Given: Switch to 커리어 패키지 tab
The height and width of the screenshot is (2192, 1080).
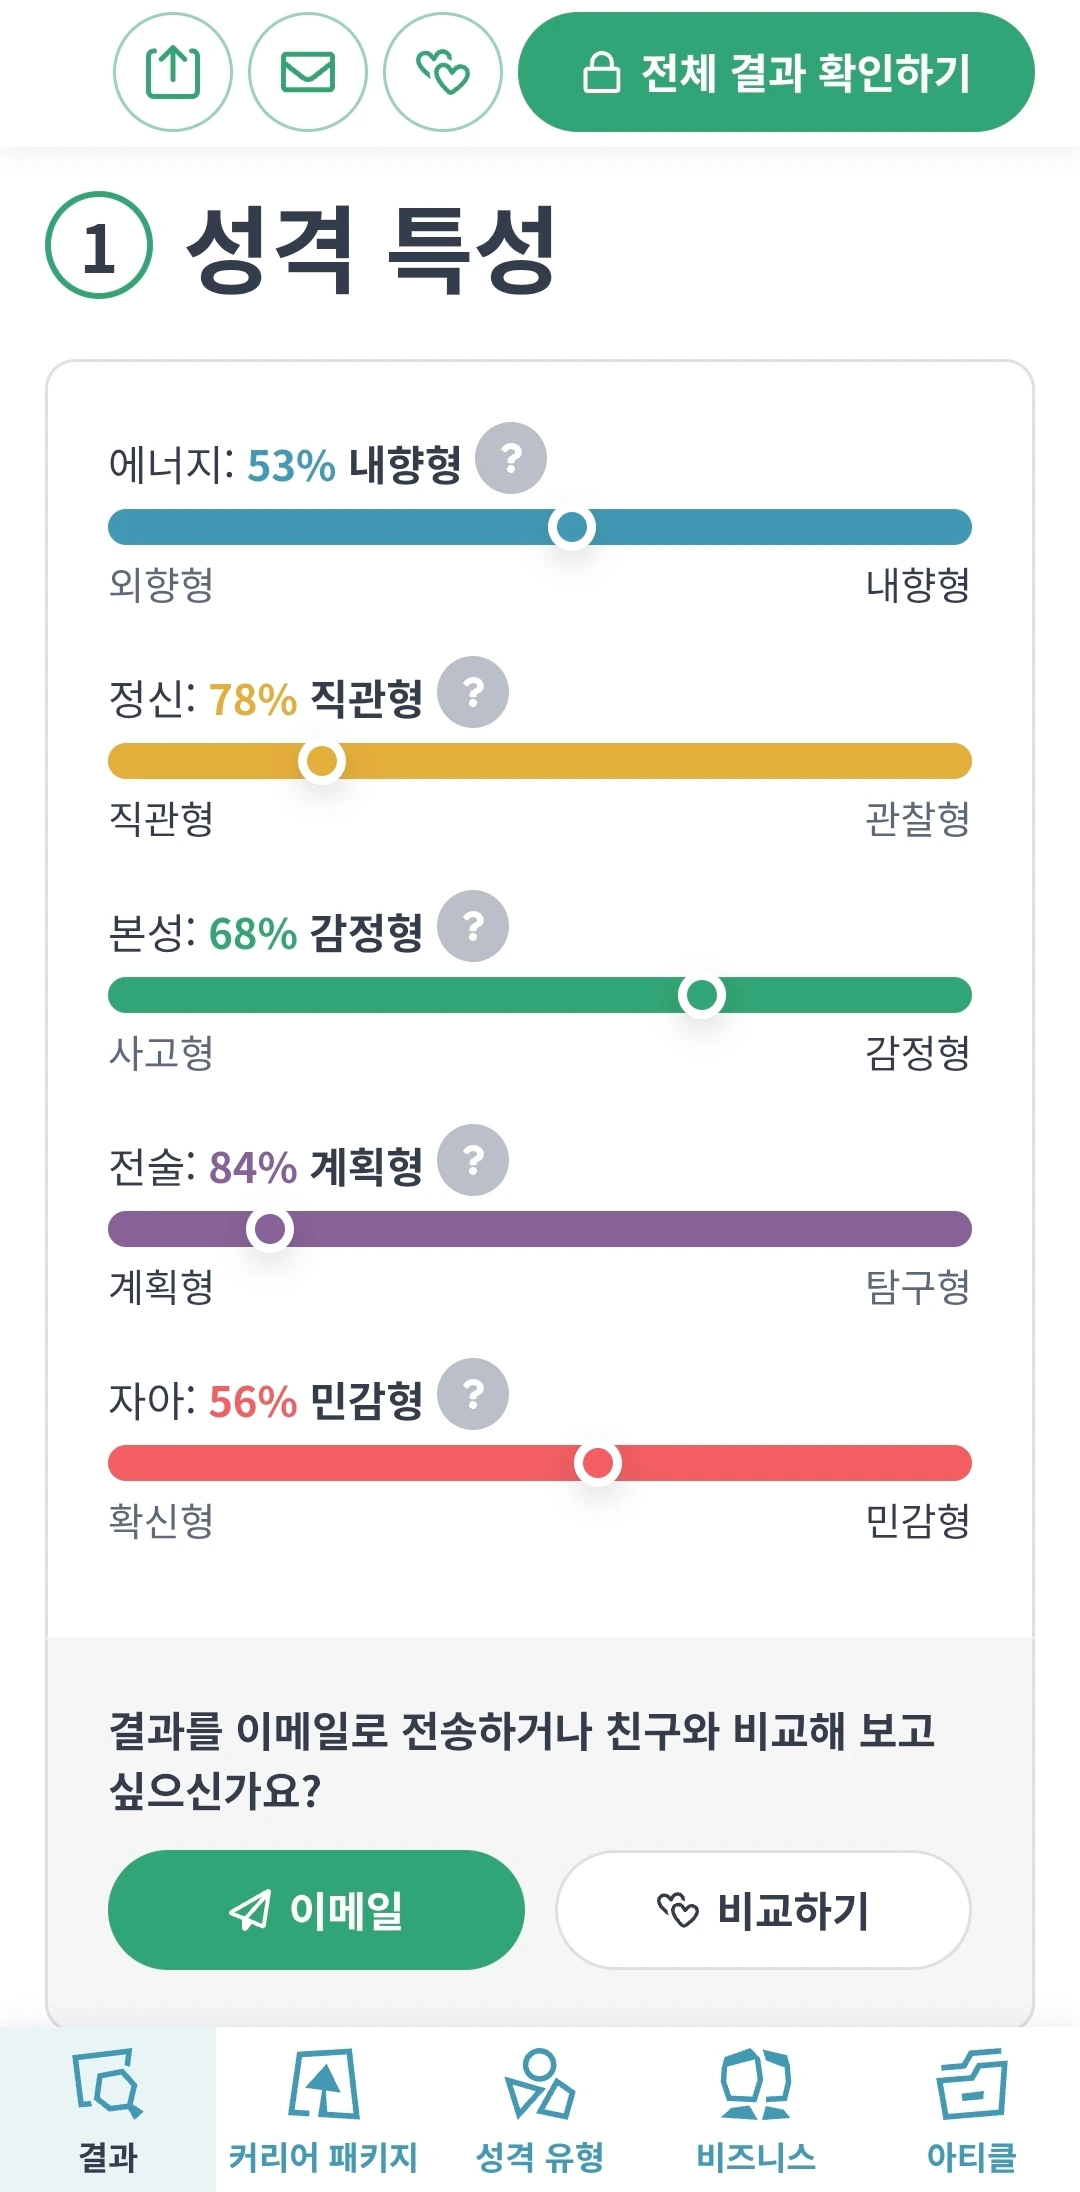Looking at the screenshot, I should click(323, 2110).
